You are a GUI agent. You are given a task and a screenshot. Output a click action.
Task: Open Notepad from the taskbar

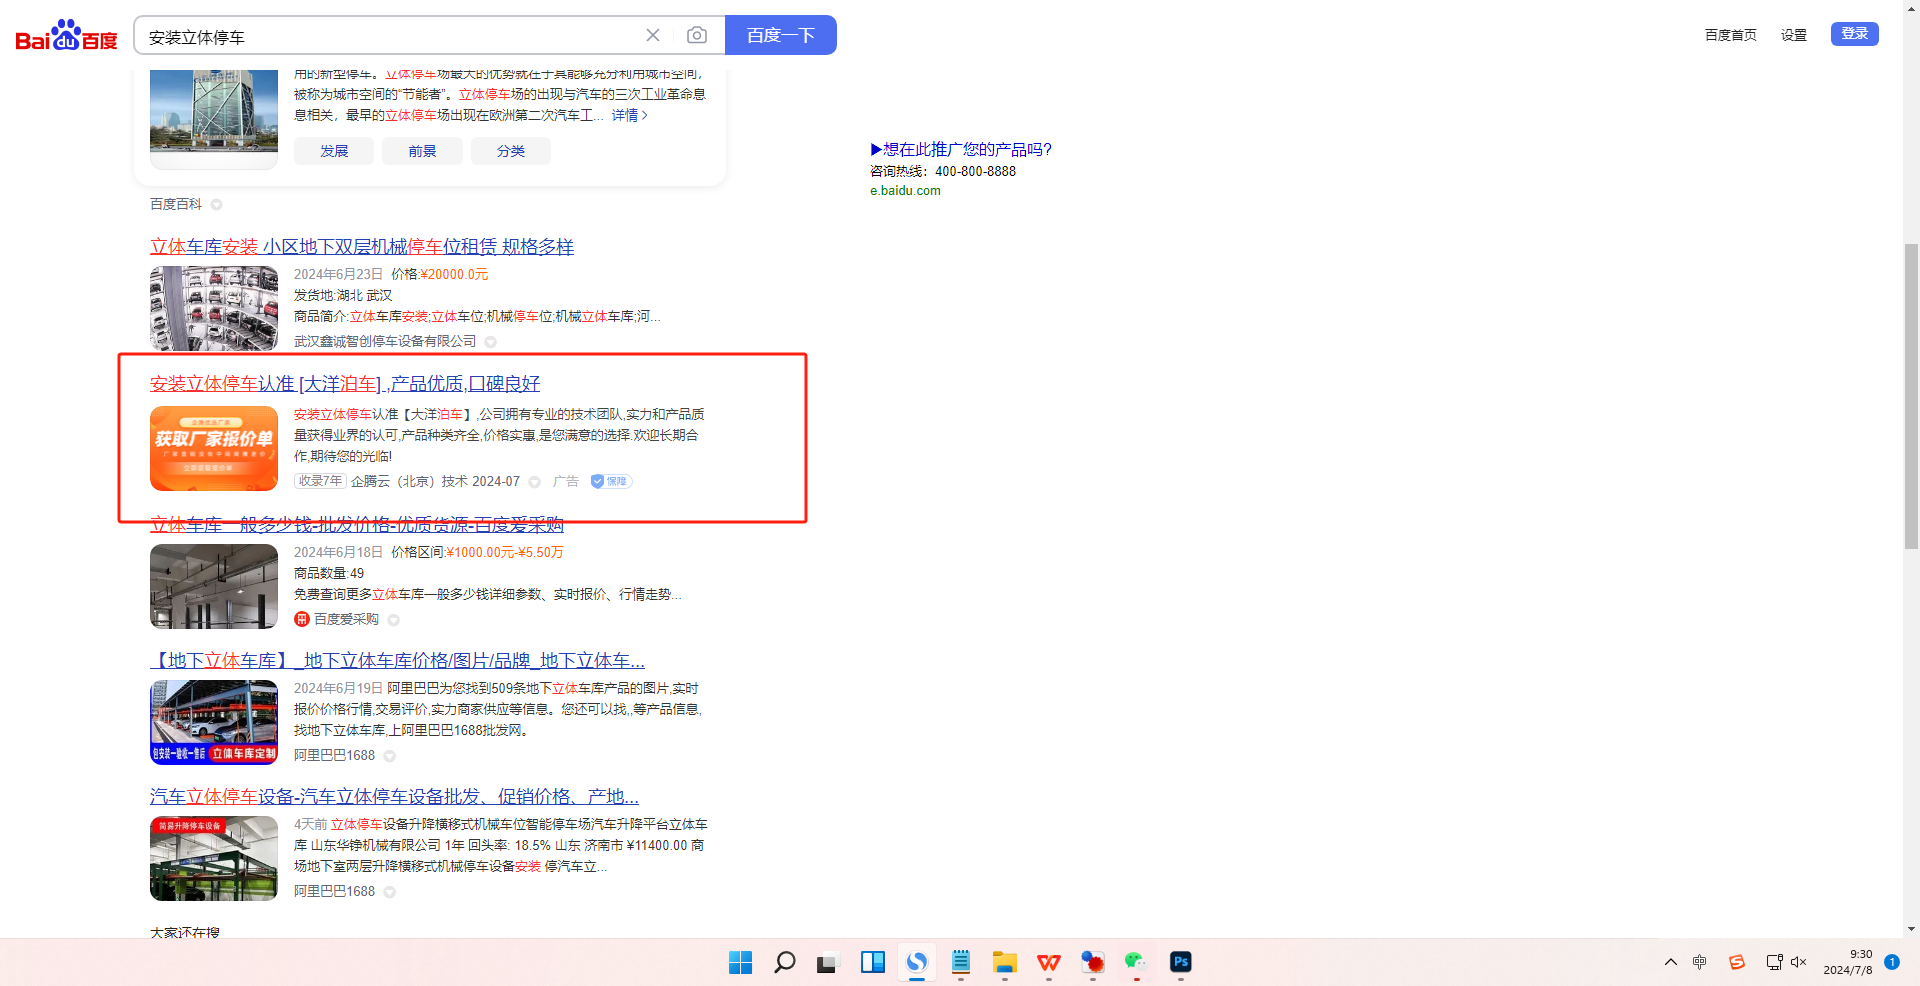click(961, 962)
